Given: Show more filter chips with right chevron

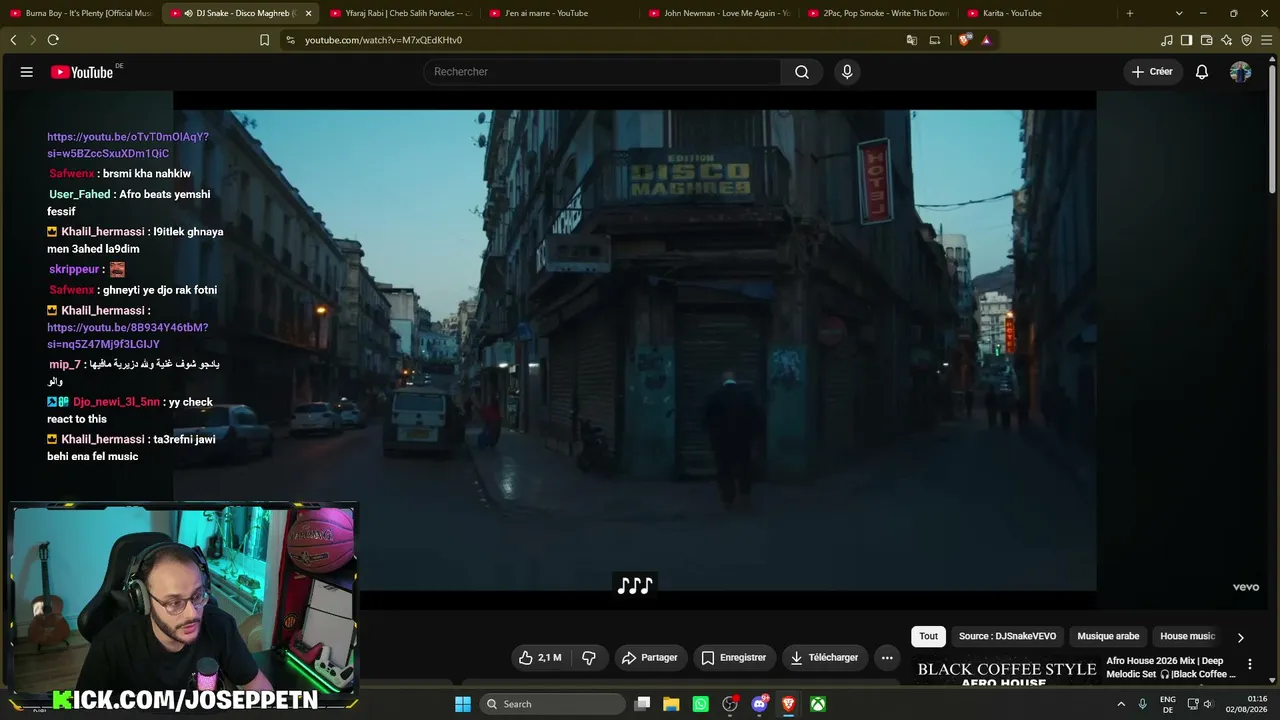Looking at the screenshot, I should point(1241,637).
